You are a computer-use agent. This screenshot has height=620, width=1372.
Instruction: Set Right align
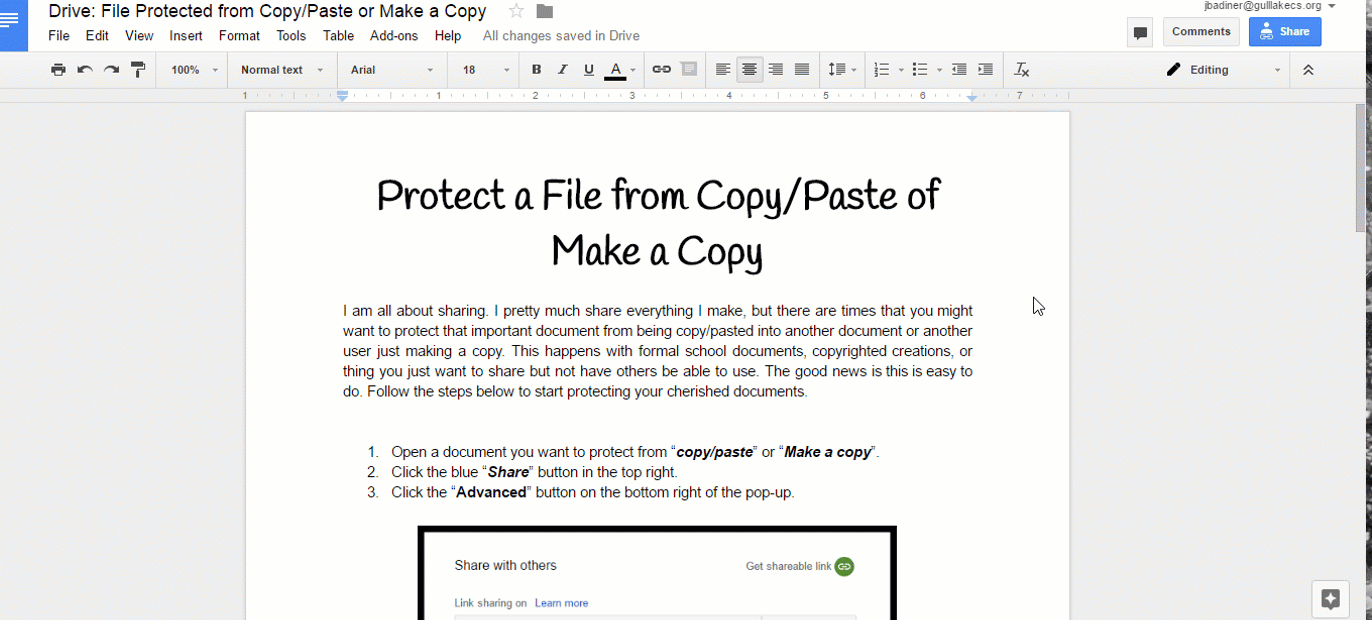pos(775,70)
